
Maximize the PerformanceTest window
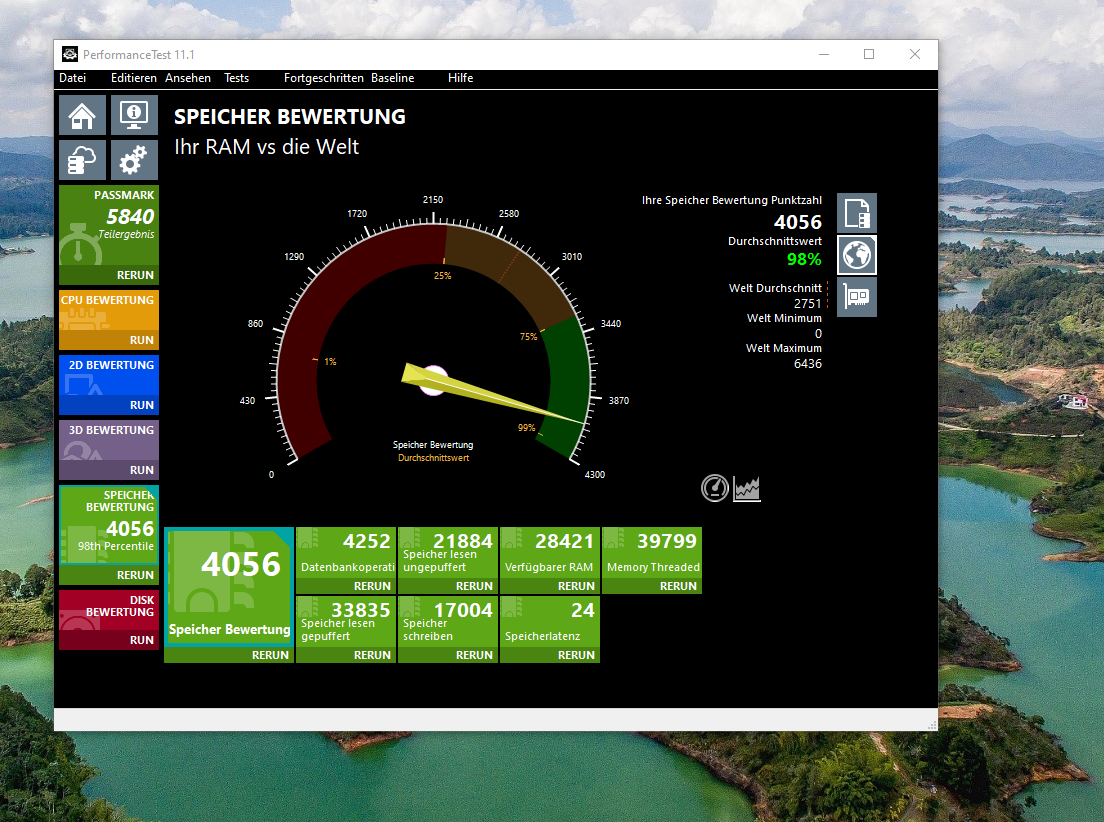[869, 54]
